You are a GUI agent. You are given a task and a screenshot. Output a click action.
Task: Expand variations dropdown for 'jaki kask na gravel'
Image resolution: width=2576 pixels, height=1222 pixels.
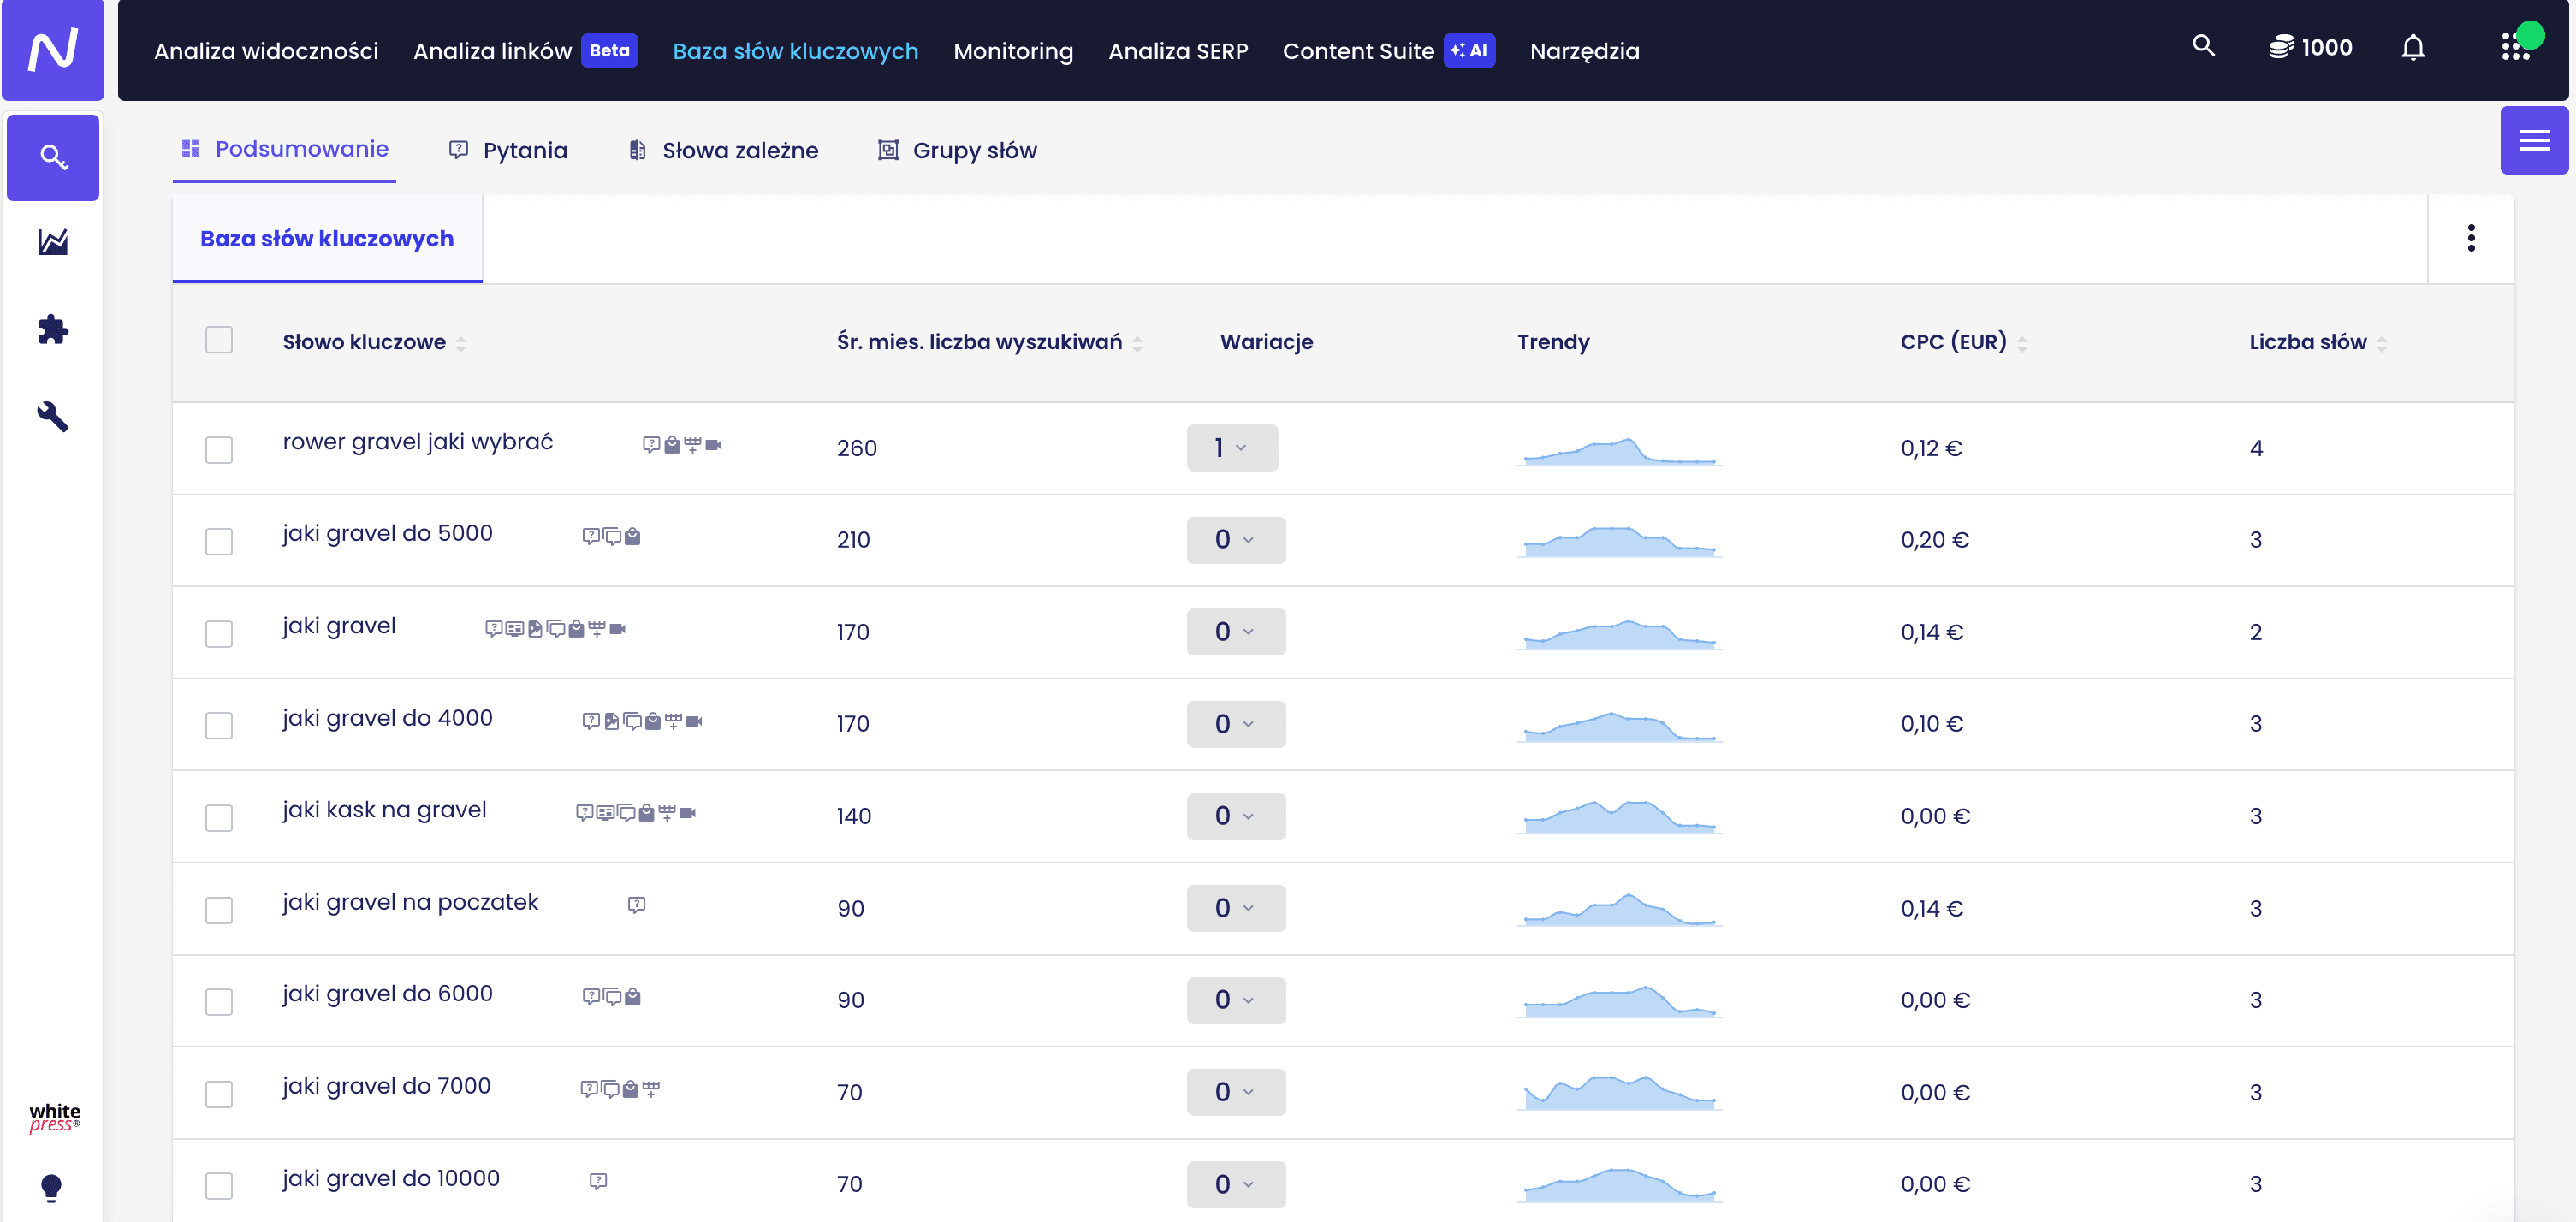[x=1236, y=816]
